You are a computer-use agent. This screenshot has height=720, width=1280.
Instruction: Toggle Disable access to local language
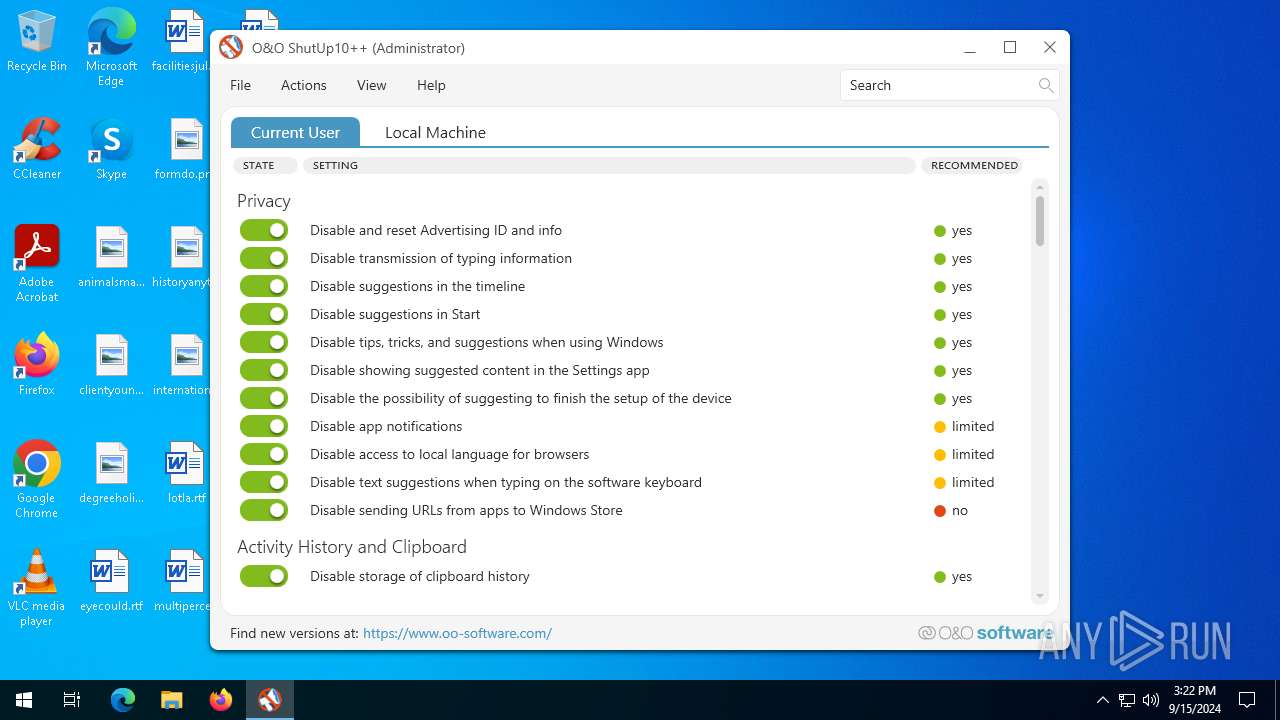point(264,454)
